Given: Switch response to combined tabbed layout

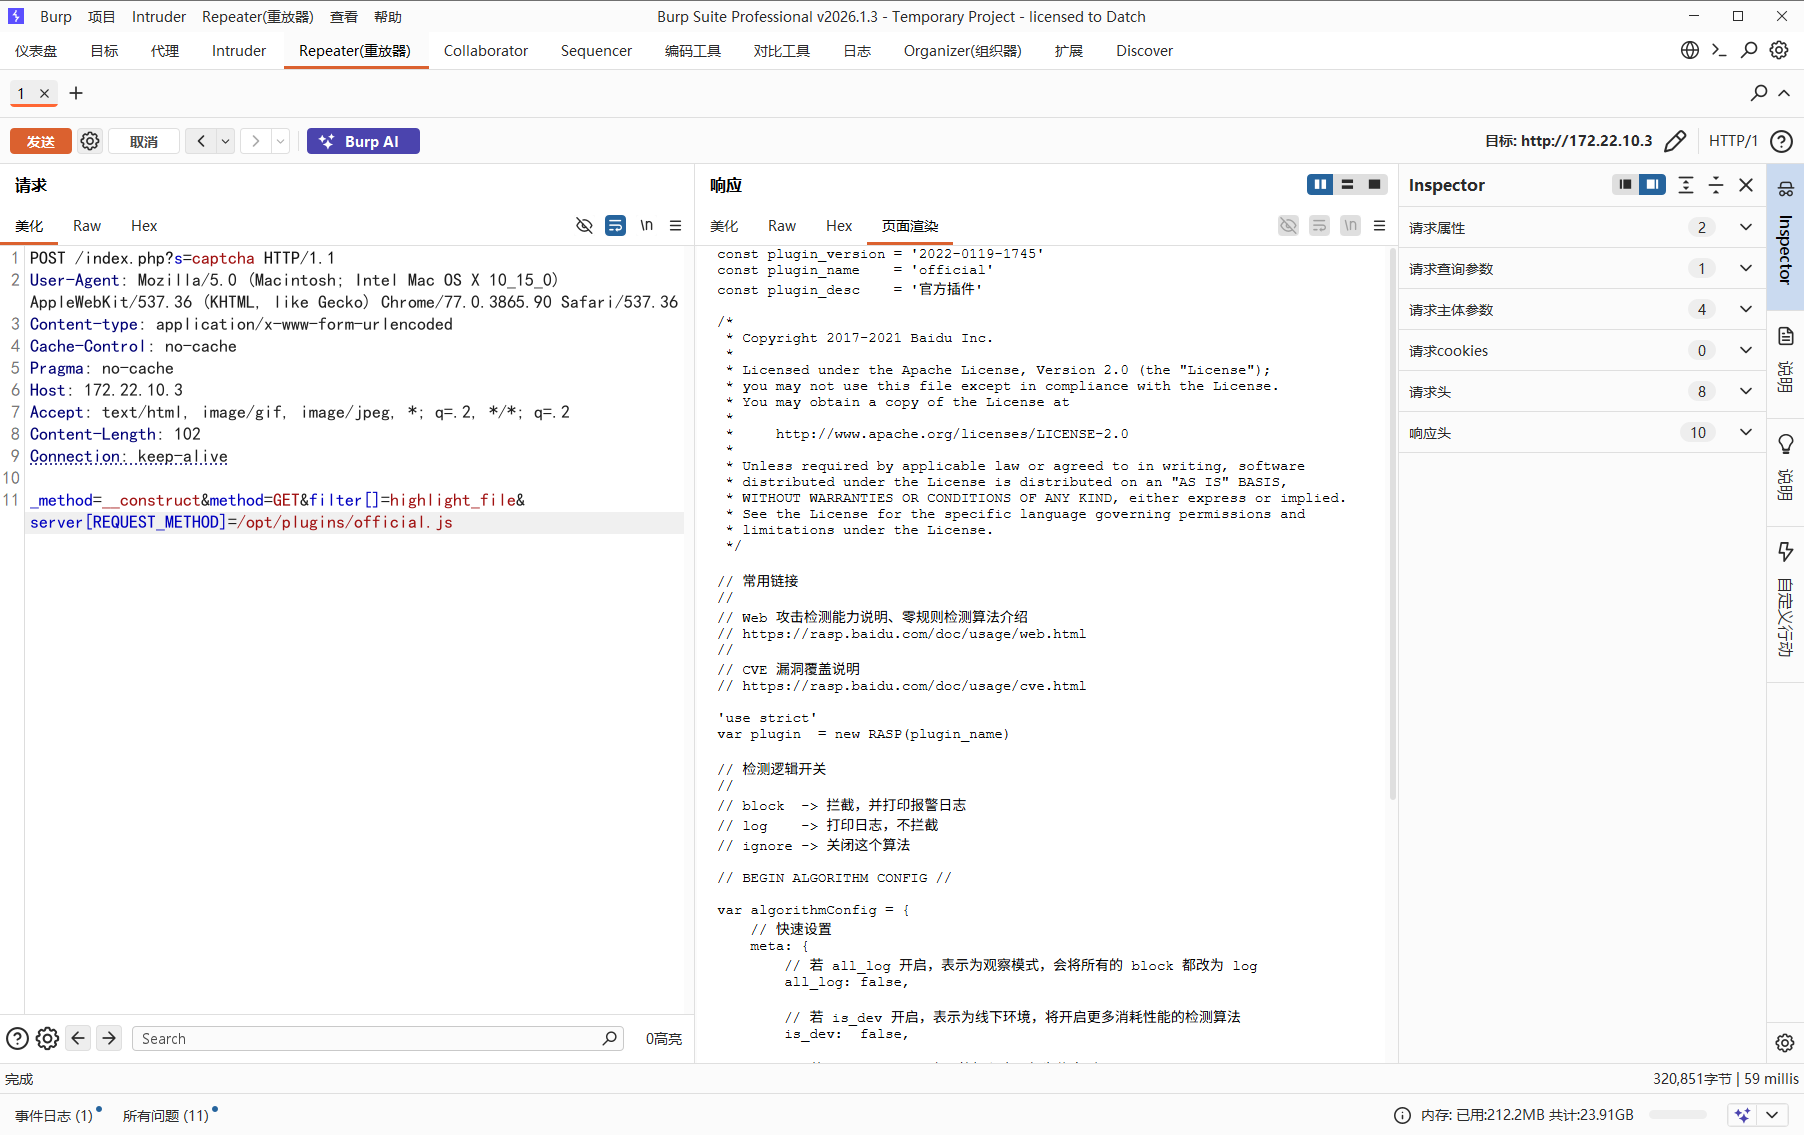Looking at the screenshot, I should click(x=1375, y=184).
